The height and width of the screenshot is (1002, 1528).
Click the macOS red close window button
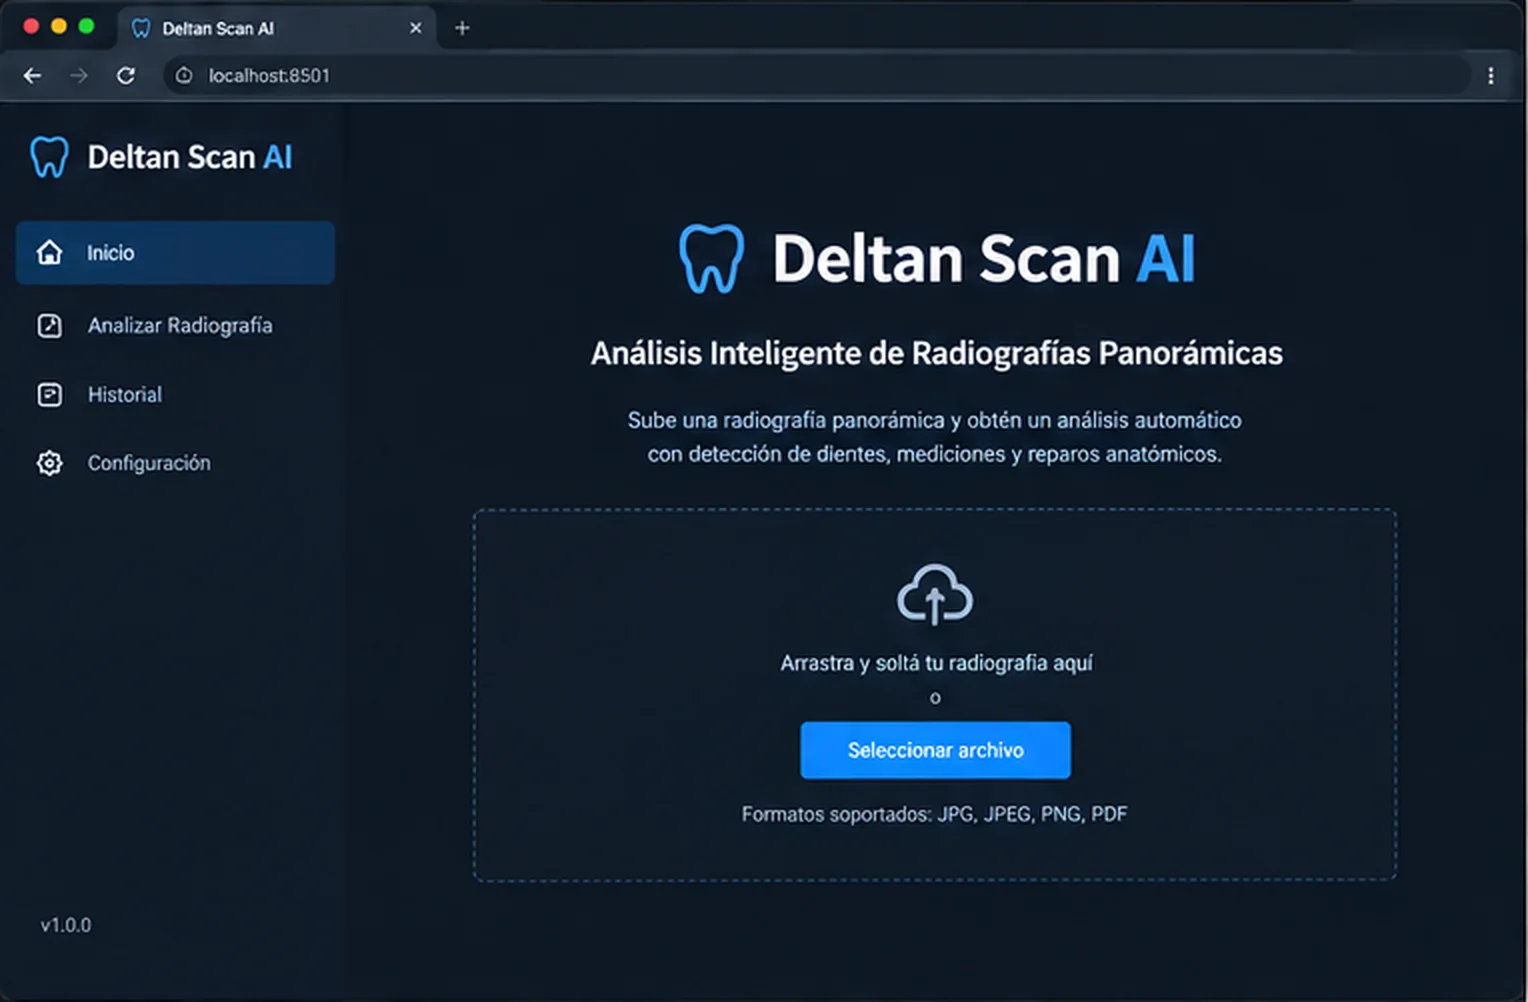(31, 26)
